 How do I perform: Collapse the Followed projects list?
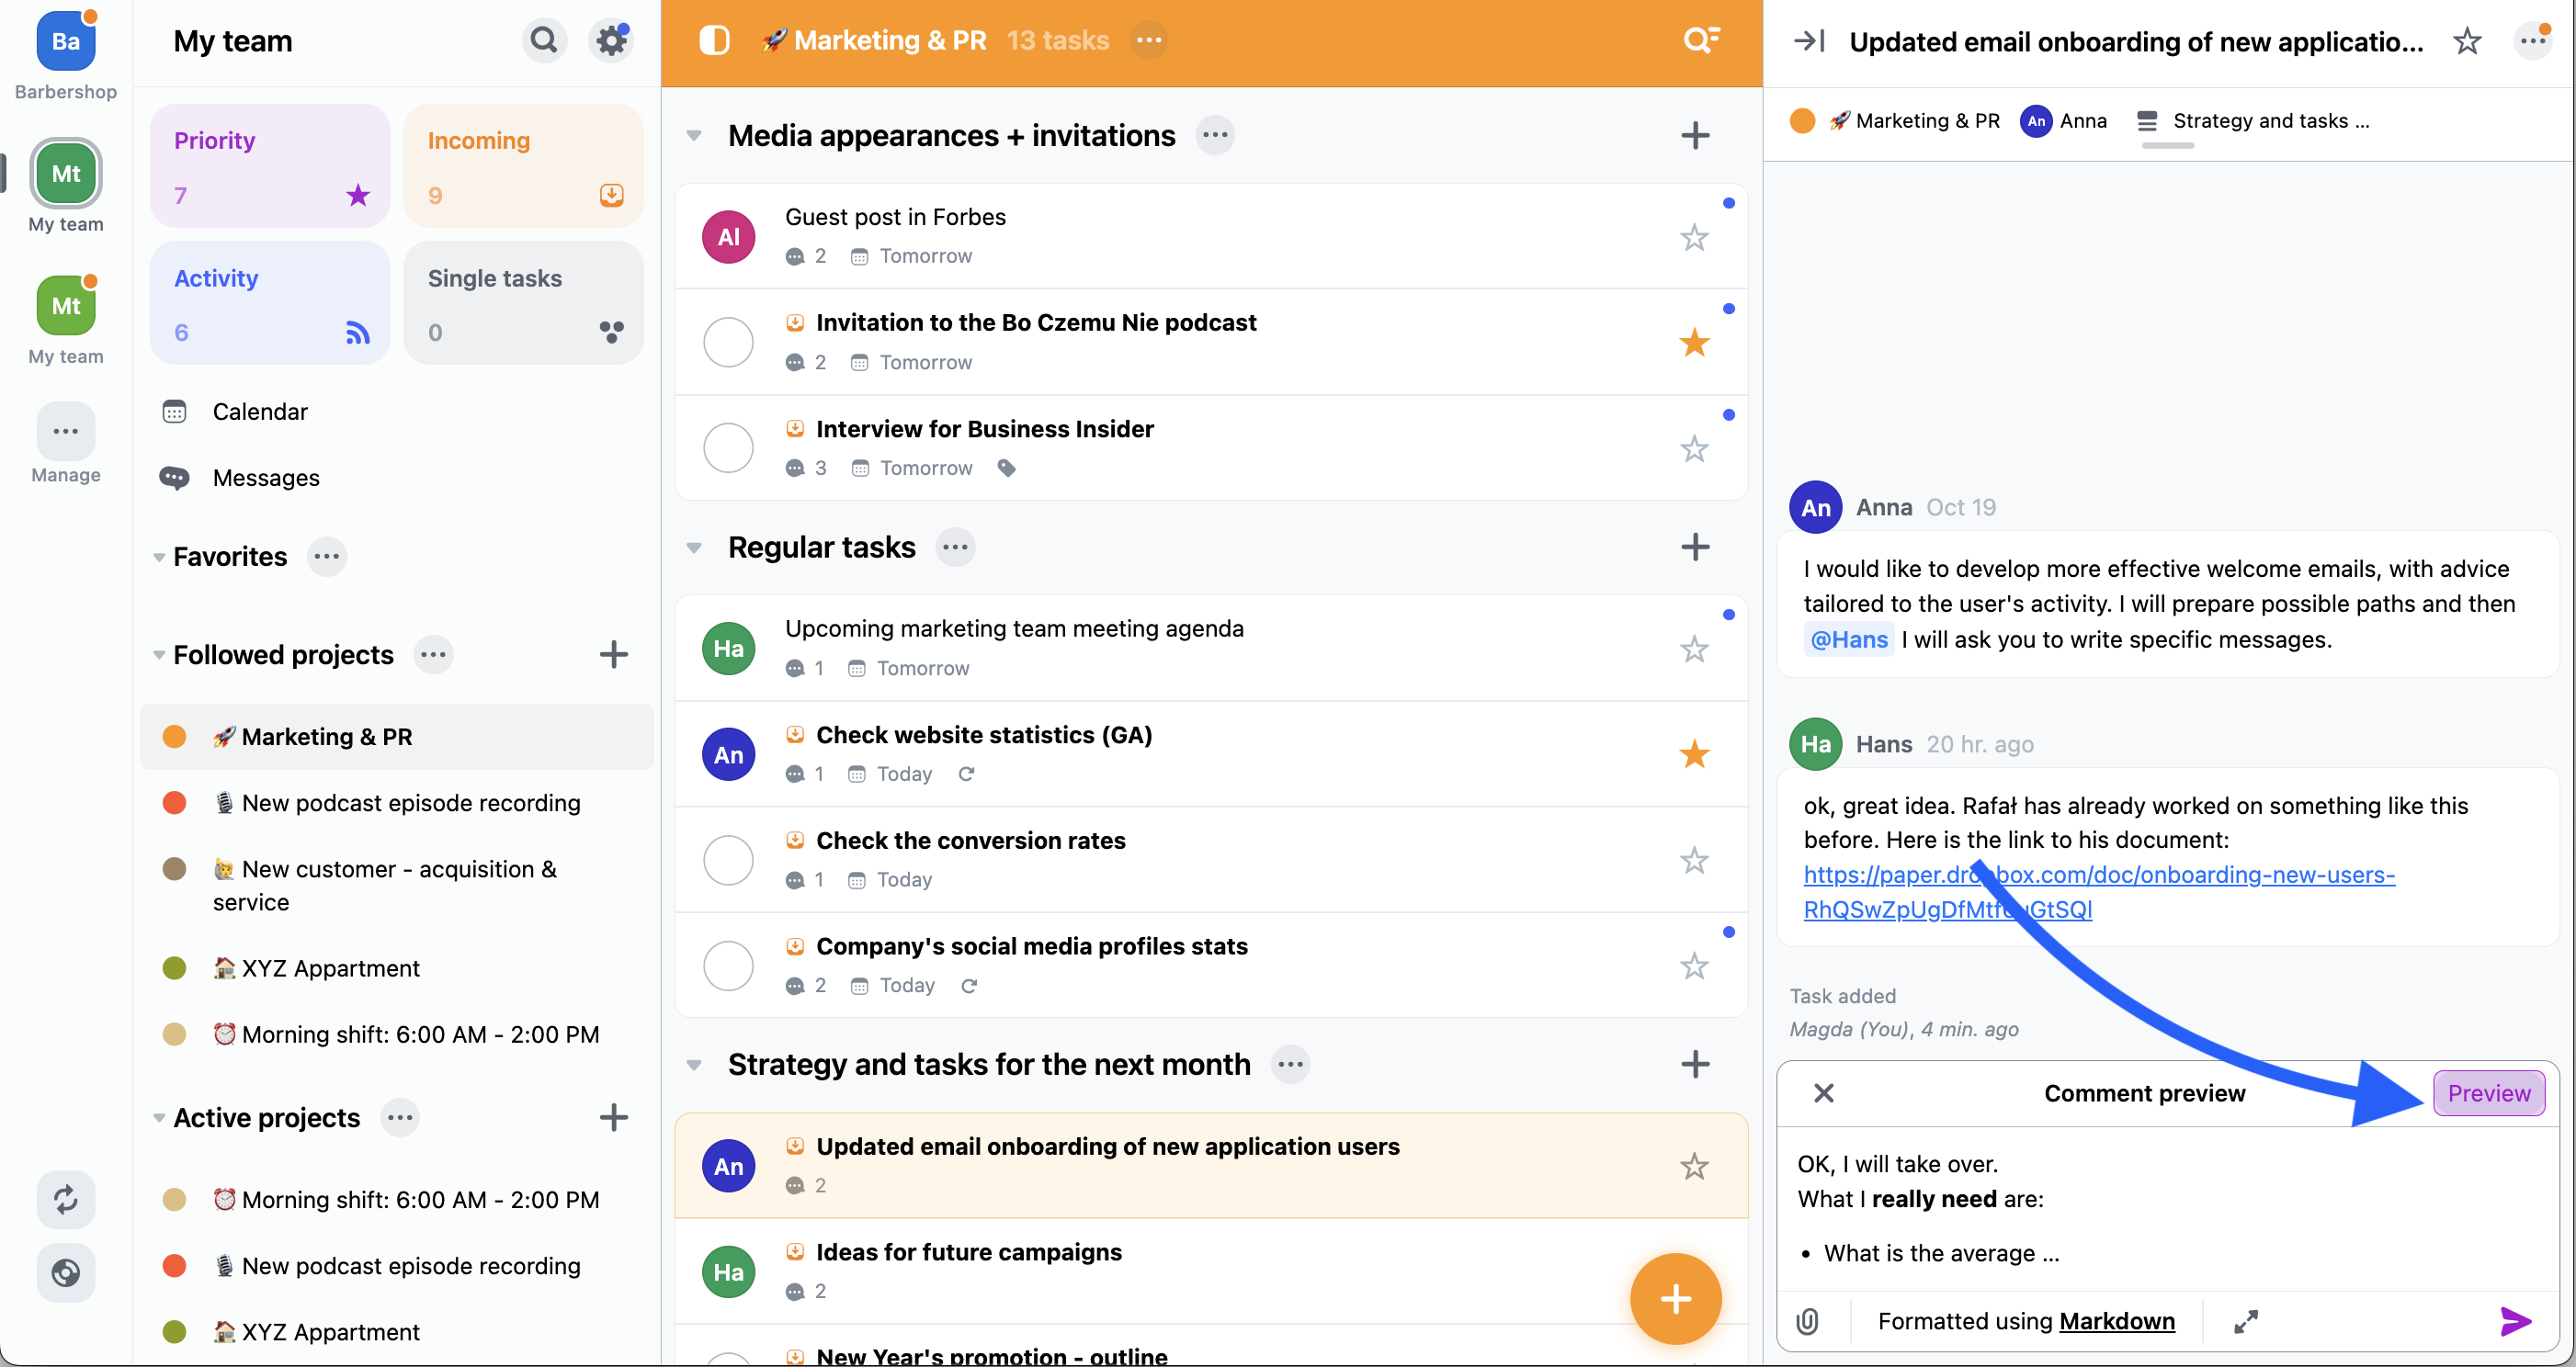159,655
